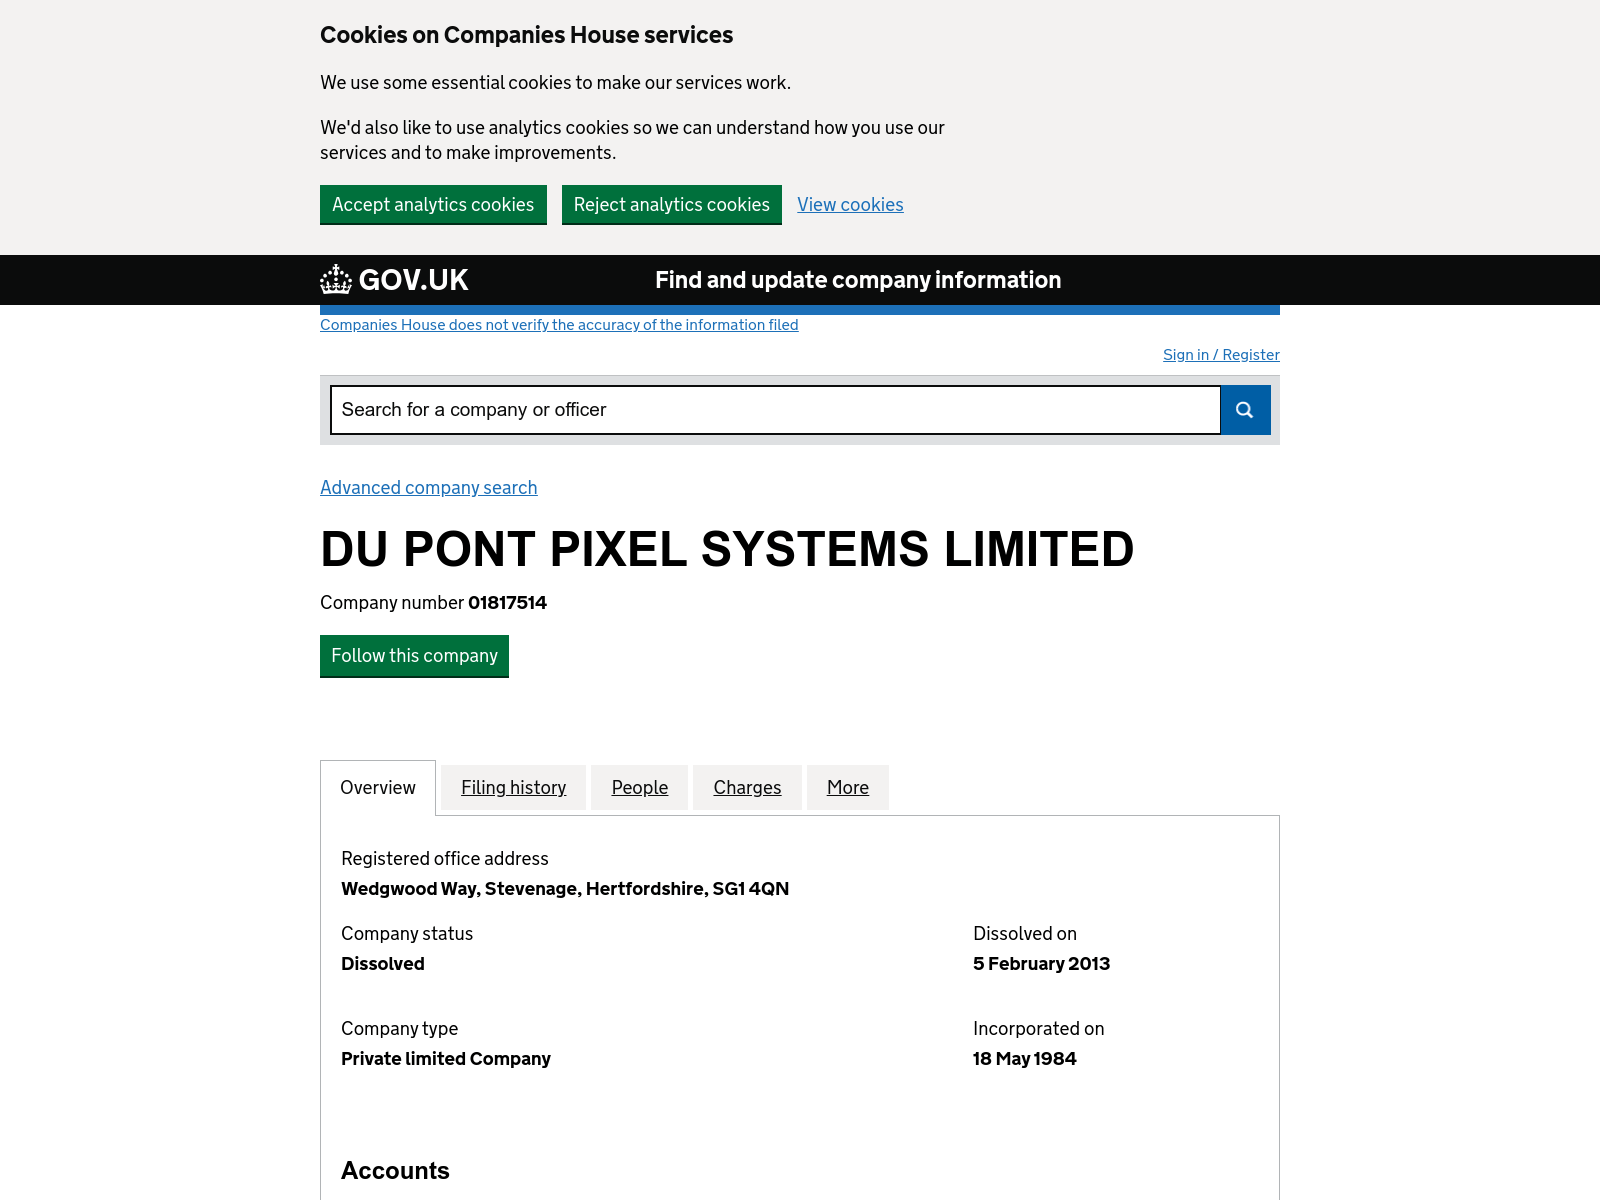The width and height of the screenshot is (1600, 1200).
Task: Click company number 01817514
Action: [x=507, y=603]
